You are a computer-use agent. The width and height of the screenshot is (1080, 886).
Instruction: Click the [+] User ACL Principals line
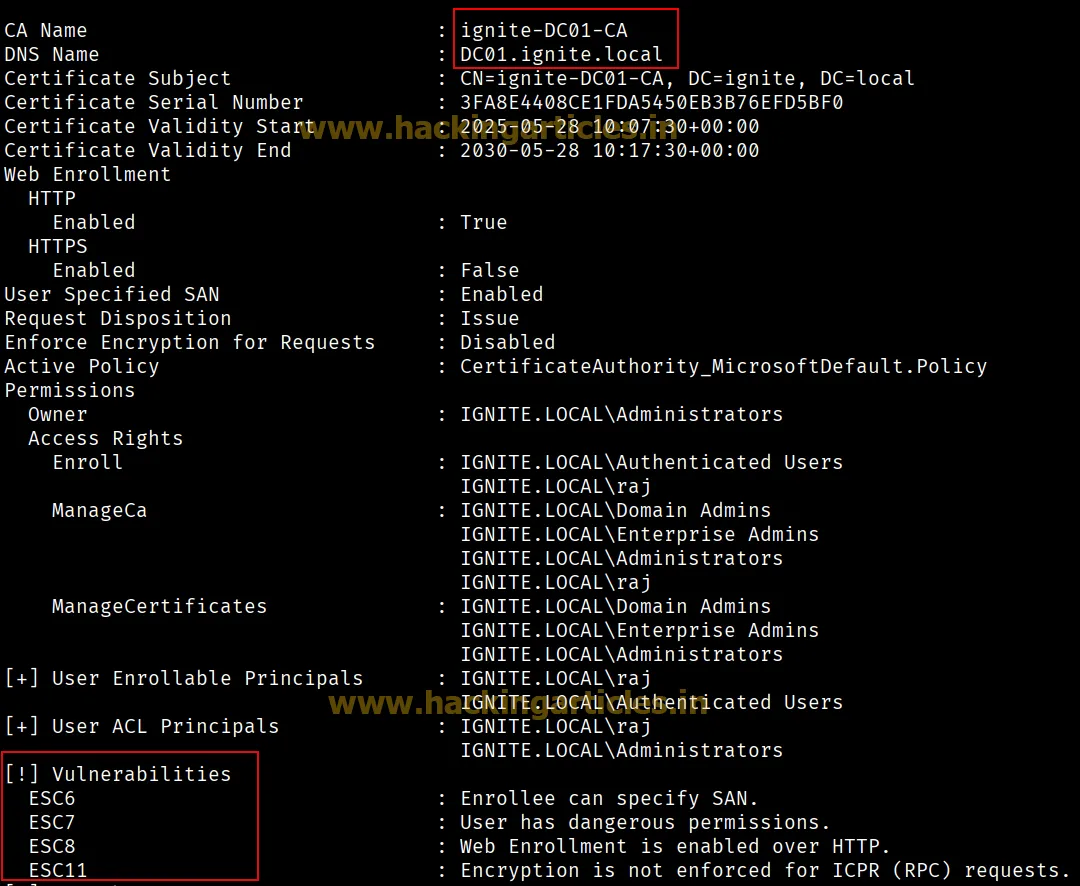[141, 726]
